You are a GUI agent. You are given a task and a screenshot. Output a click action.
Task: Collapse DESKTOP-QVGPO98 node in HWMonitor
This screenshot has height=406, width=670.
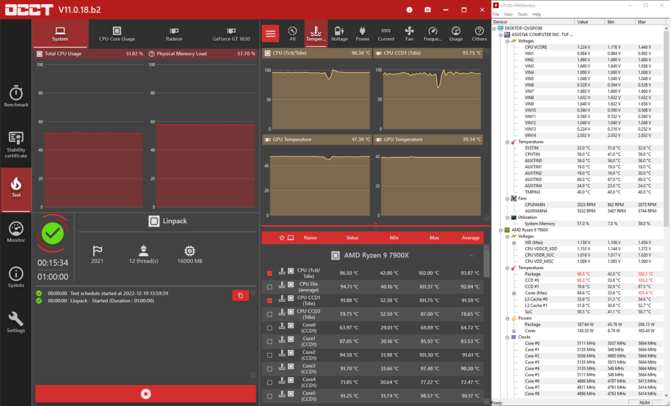coord(495,28)
